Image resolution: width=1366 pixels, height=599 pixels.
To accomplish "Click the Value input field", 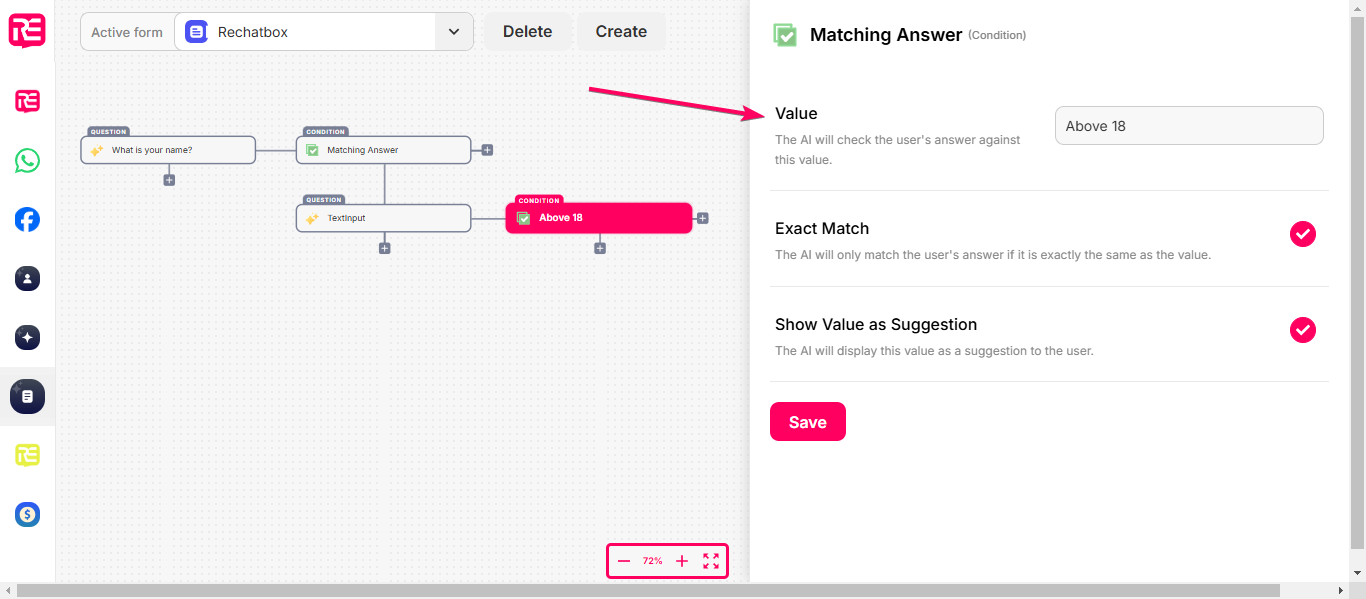I will point(1189,126).
